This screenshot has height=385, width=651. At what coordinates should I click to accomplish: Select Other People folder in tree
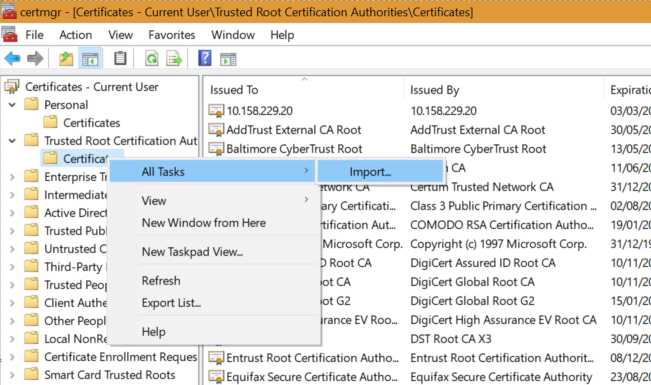click(x=75, y=321)
